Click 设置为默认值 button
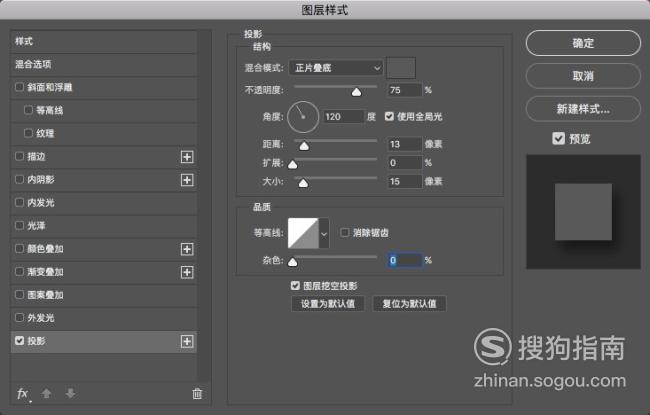 pos(328,303)
